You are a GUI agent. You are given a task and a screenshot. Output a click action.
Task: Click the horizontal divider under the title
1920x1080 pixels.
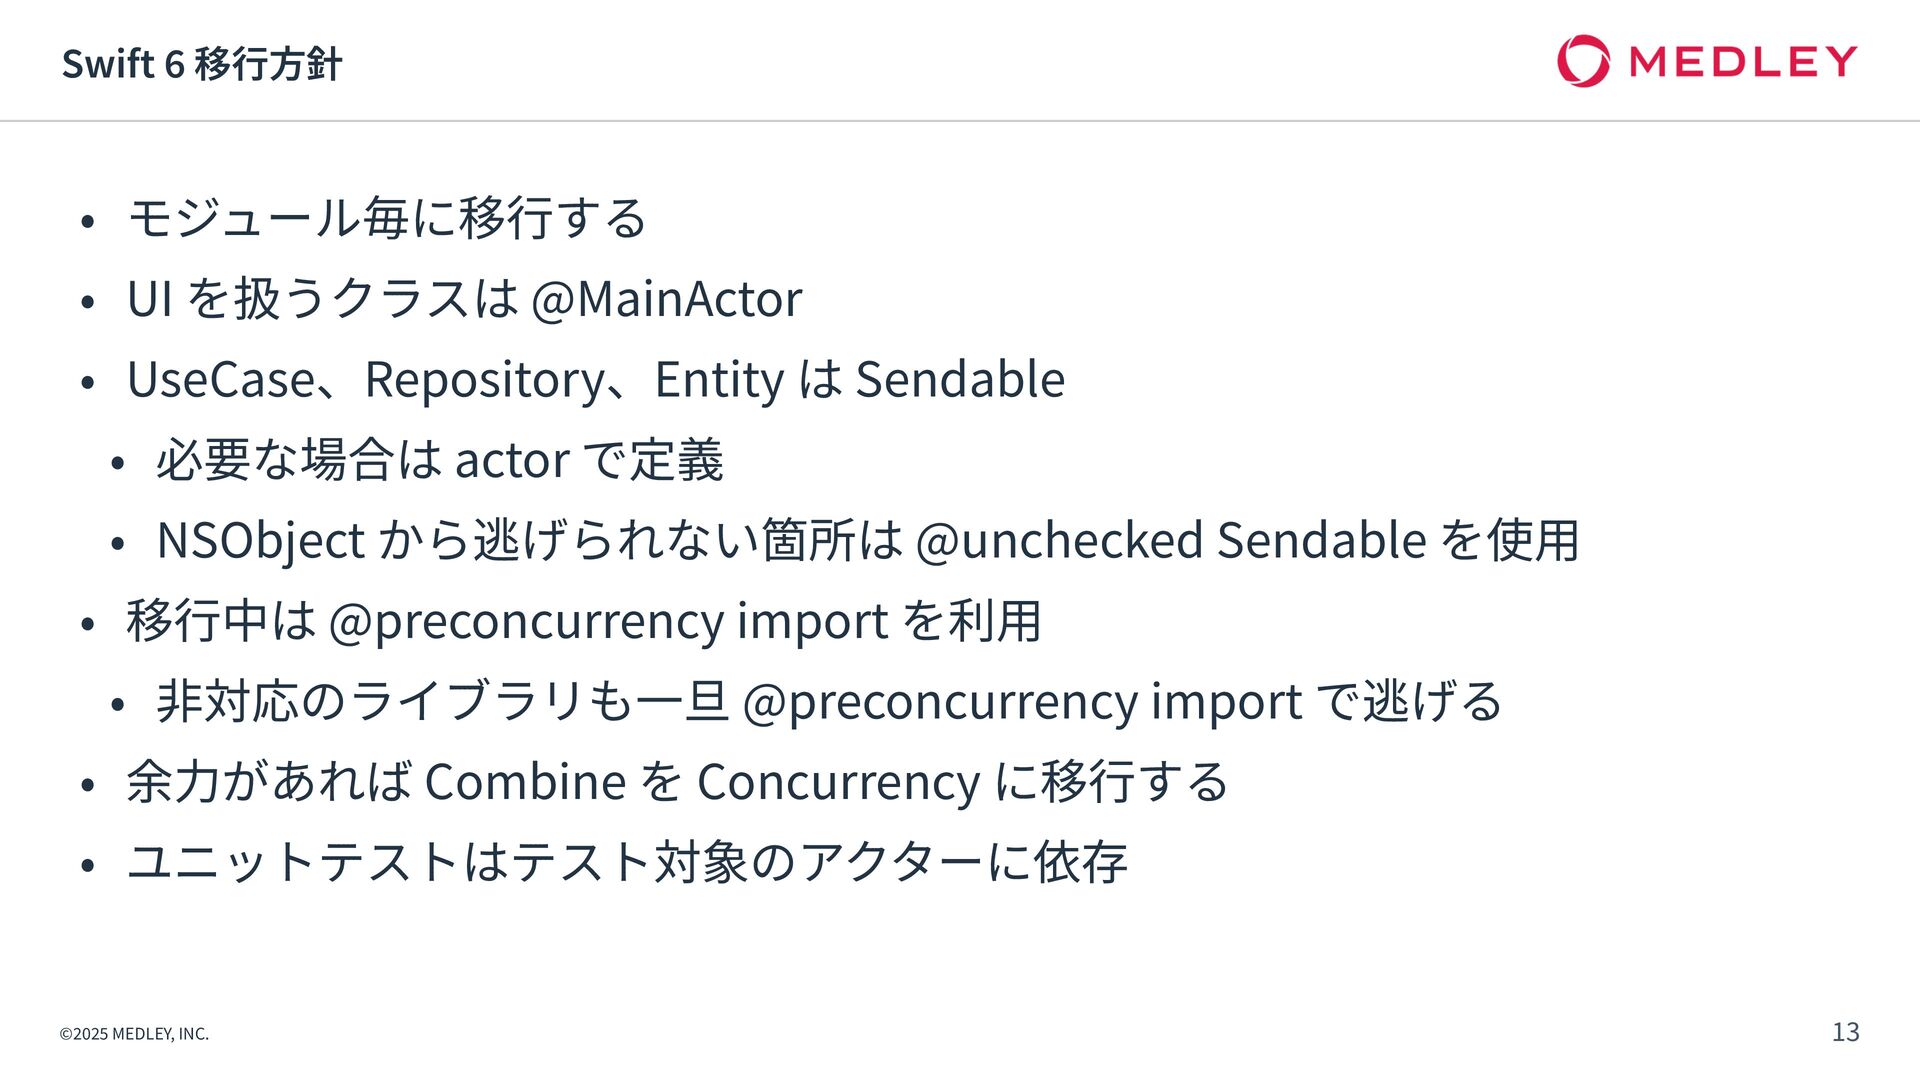click(960, 121)
